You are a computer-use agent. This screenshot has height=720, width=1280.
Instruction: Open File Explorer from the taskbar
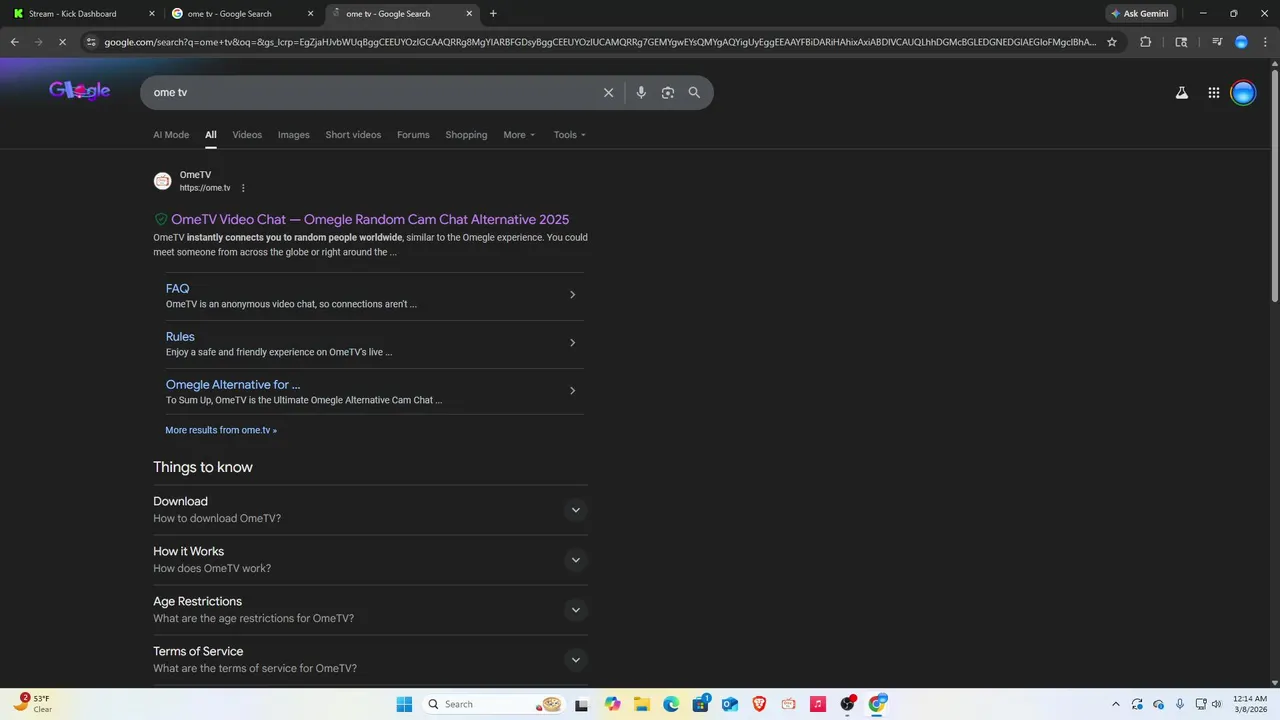coord(641,704)
